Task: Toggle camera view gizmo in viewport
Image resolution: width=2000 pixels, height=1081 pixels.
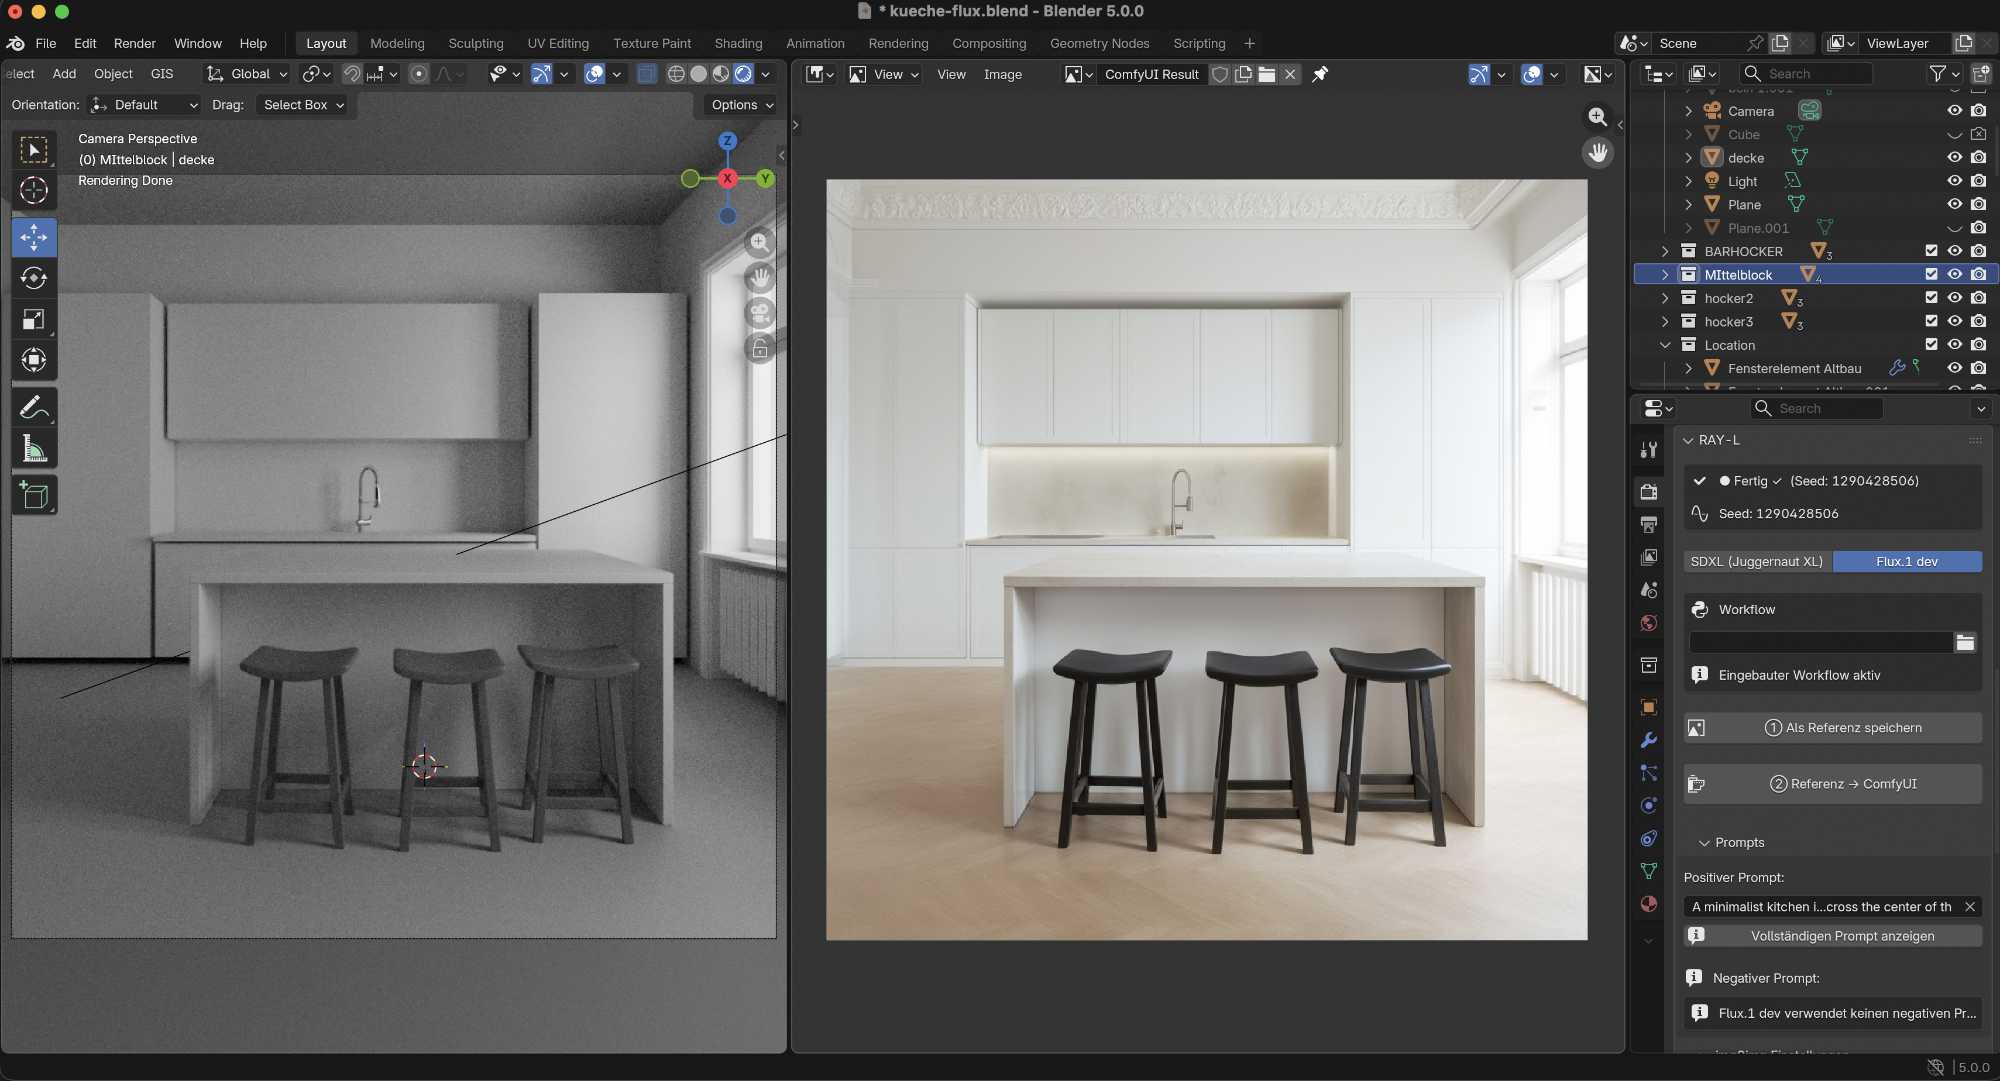Action: pyautogui.click(x=759, y=313)
